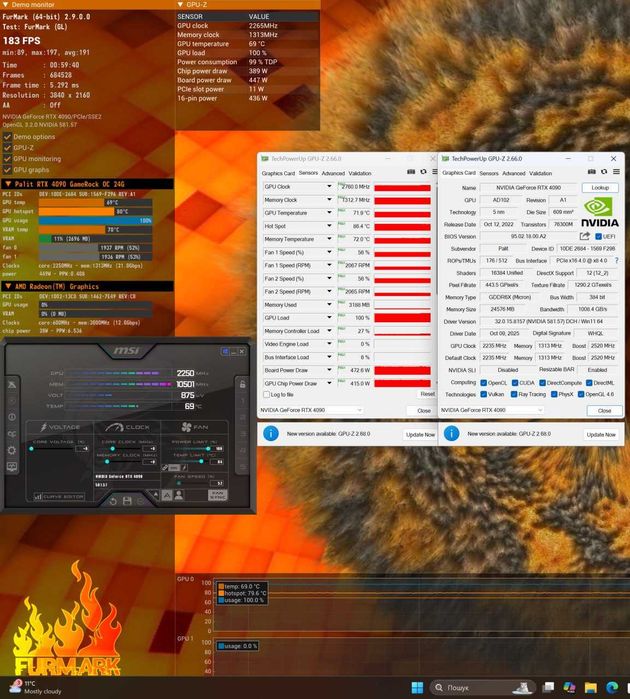The image size is (630, 699).
Task: Click the Fan Sync button in Afterburner
Action: (x=218, y=495)
